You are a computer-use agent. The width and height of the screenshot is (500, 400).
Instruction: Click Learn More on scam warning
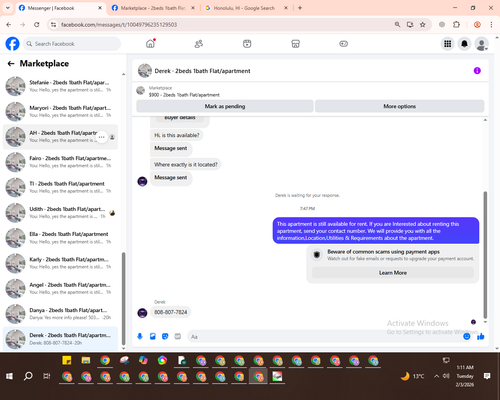coord(393,273)
